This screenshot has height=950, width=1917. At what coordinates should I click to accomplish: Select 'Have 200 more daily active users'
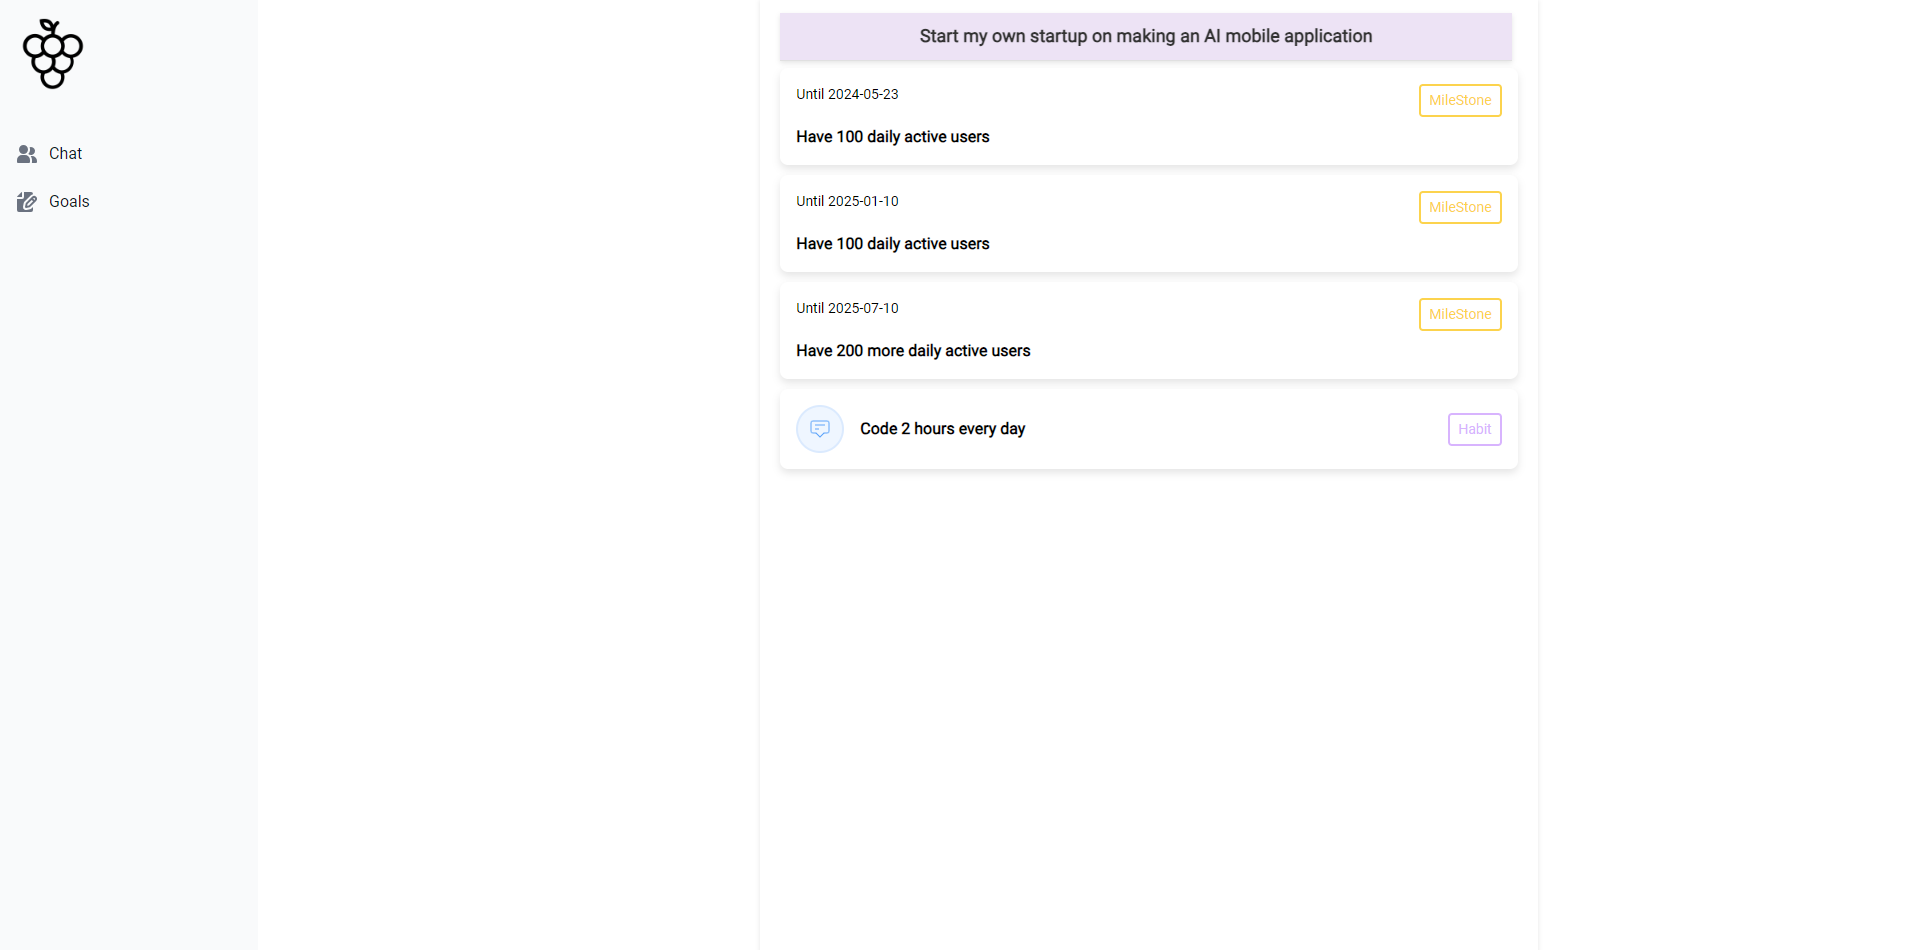913,351
